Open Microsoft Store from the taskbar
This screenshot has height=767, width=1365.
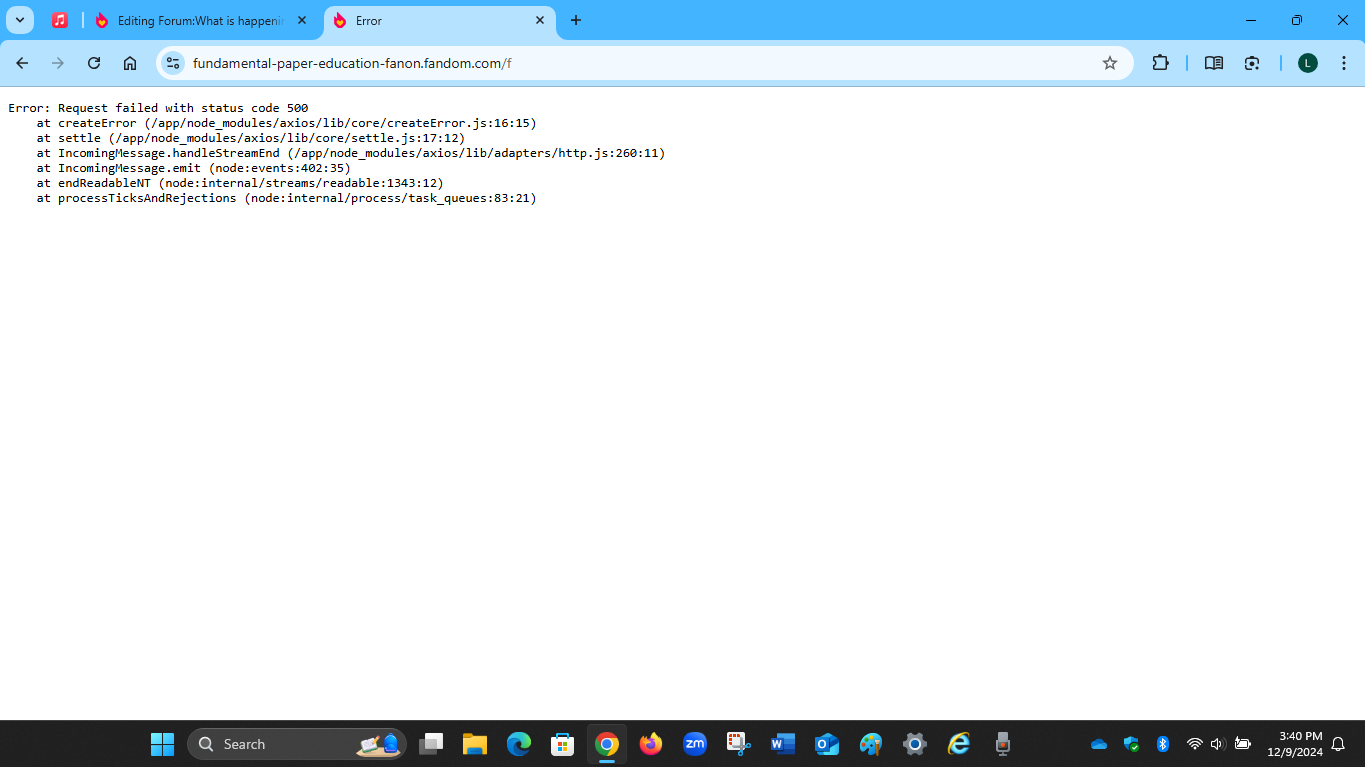coord(563,744)
